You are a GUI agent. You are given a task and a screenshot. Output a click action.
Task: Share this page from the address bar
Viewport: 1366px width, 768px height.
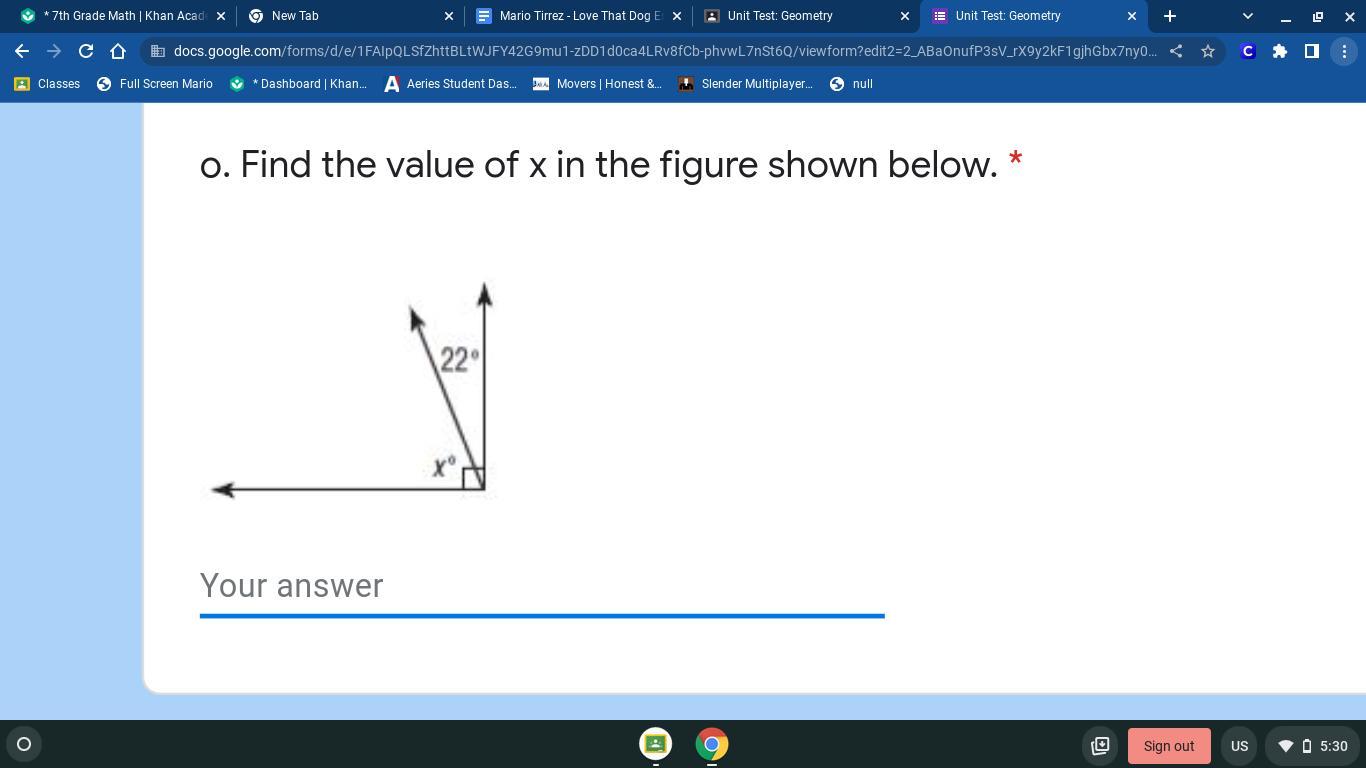tap(1176, 51)
